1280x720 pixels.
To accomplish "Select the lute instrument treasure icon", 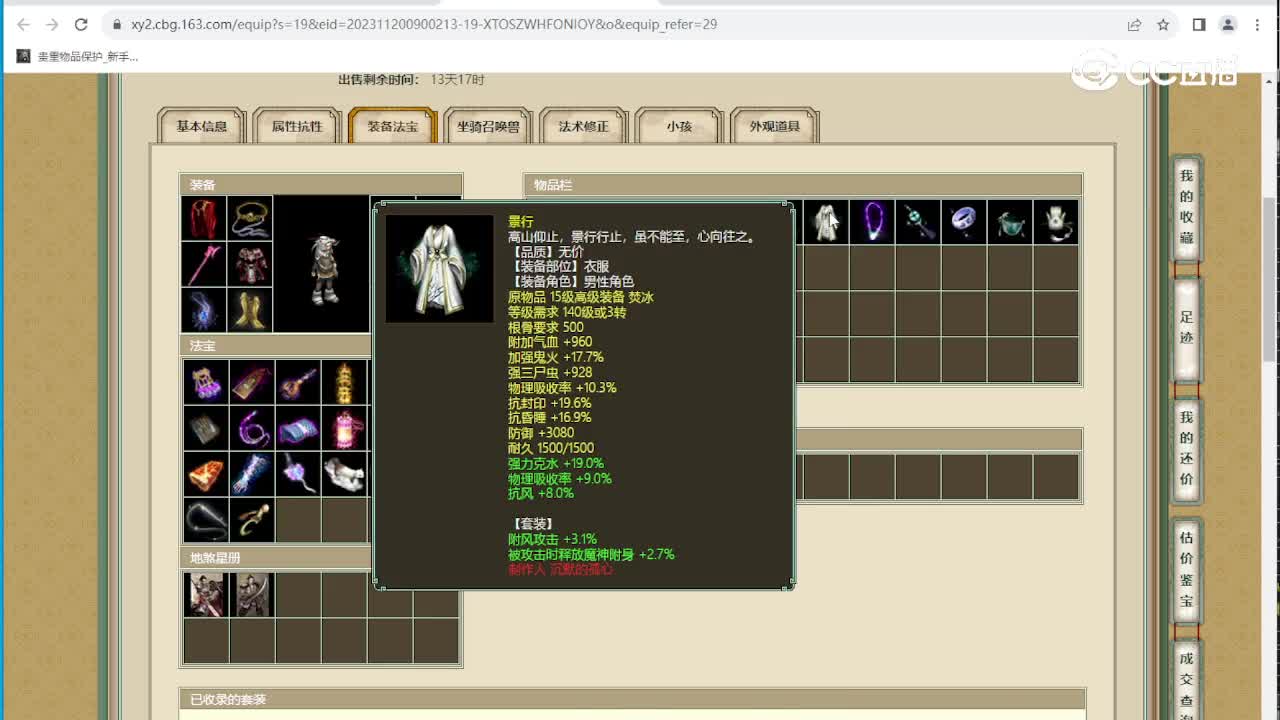I will pos(298,382).
